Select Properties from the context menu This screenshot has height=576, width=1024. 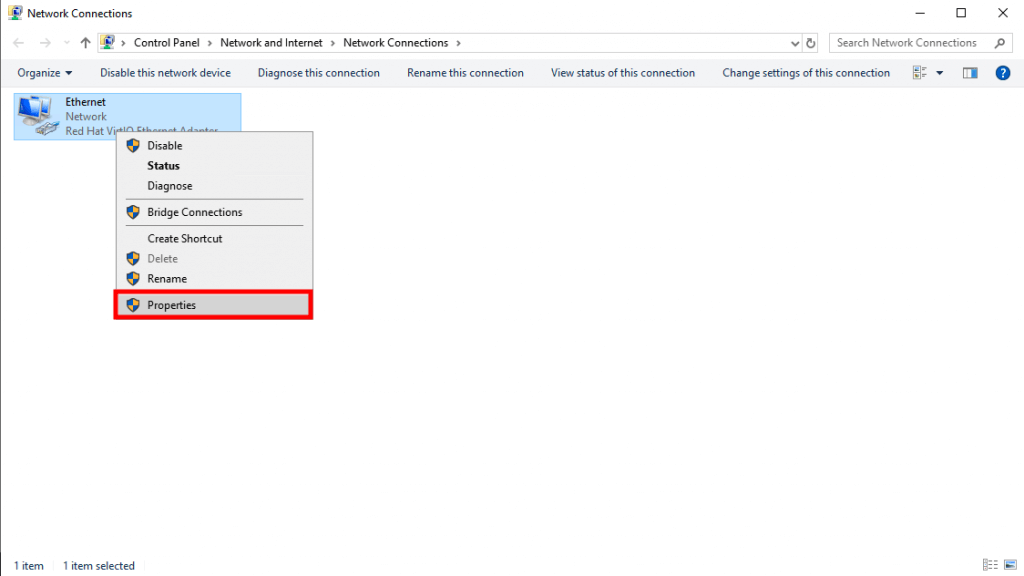[x=172, y=305]
